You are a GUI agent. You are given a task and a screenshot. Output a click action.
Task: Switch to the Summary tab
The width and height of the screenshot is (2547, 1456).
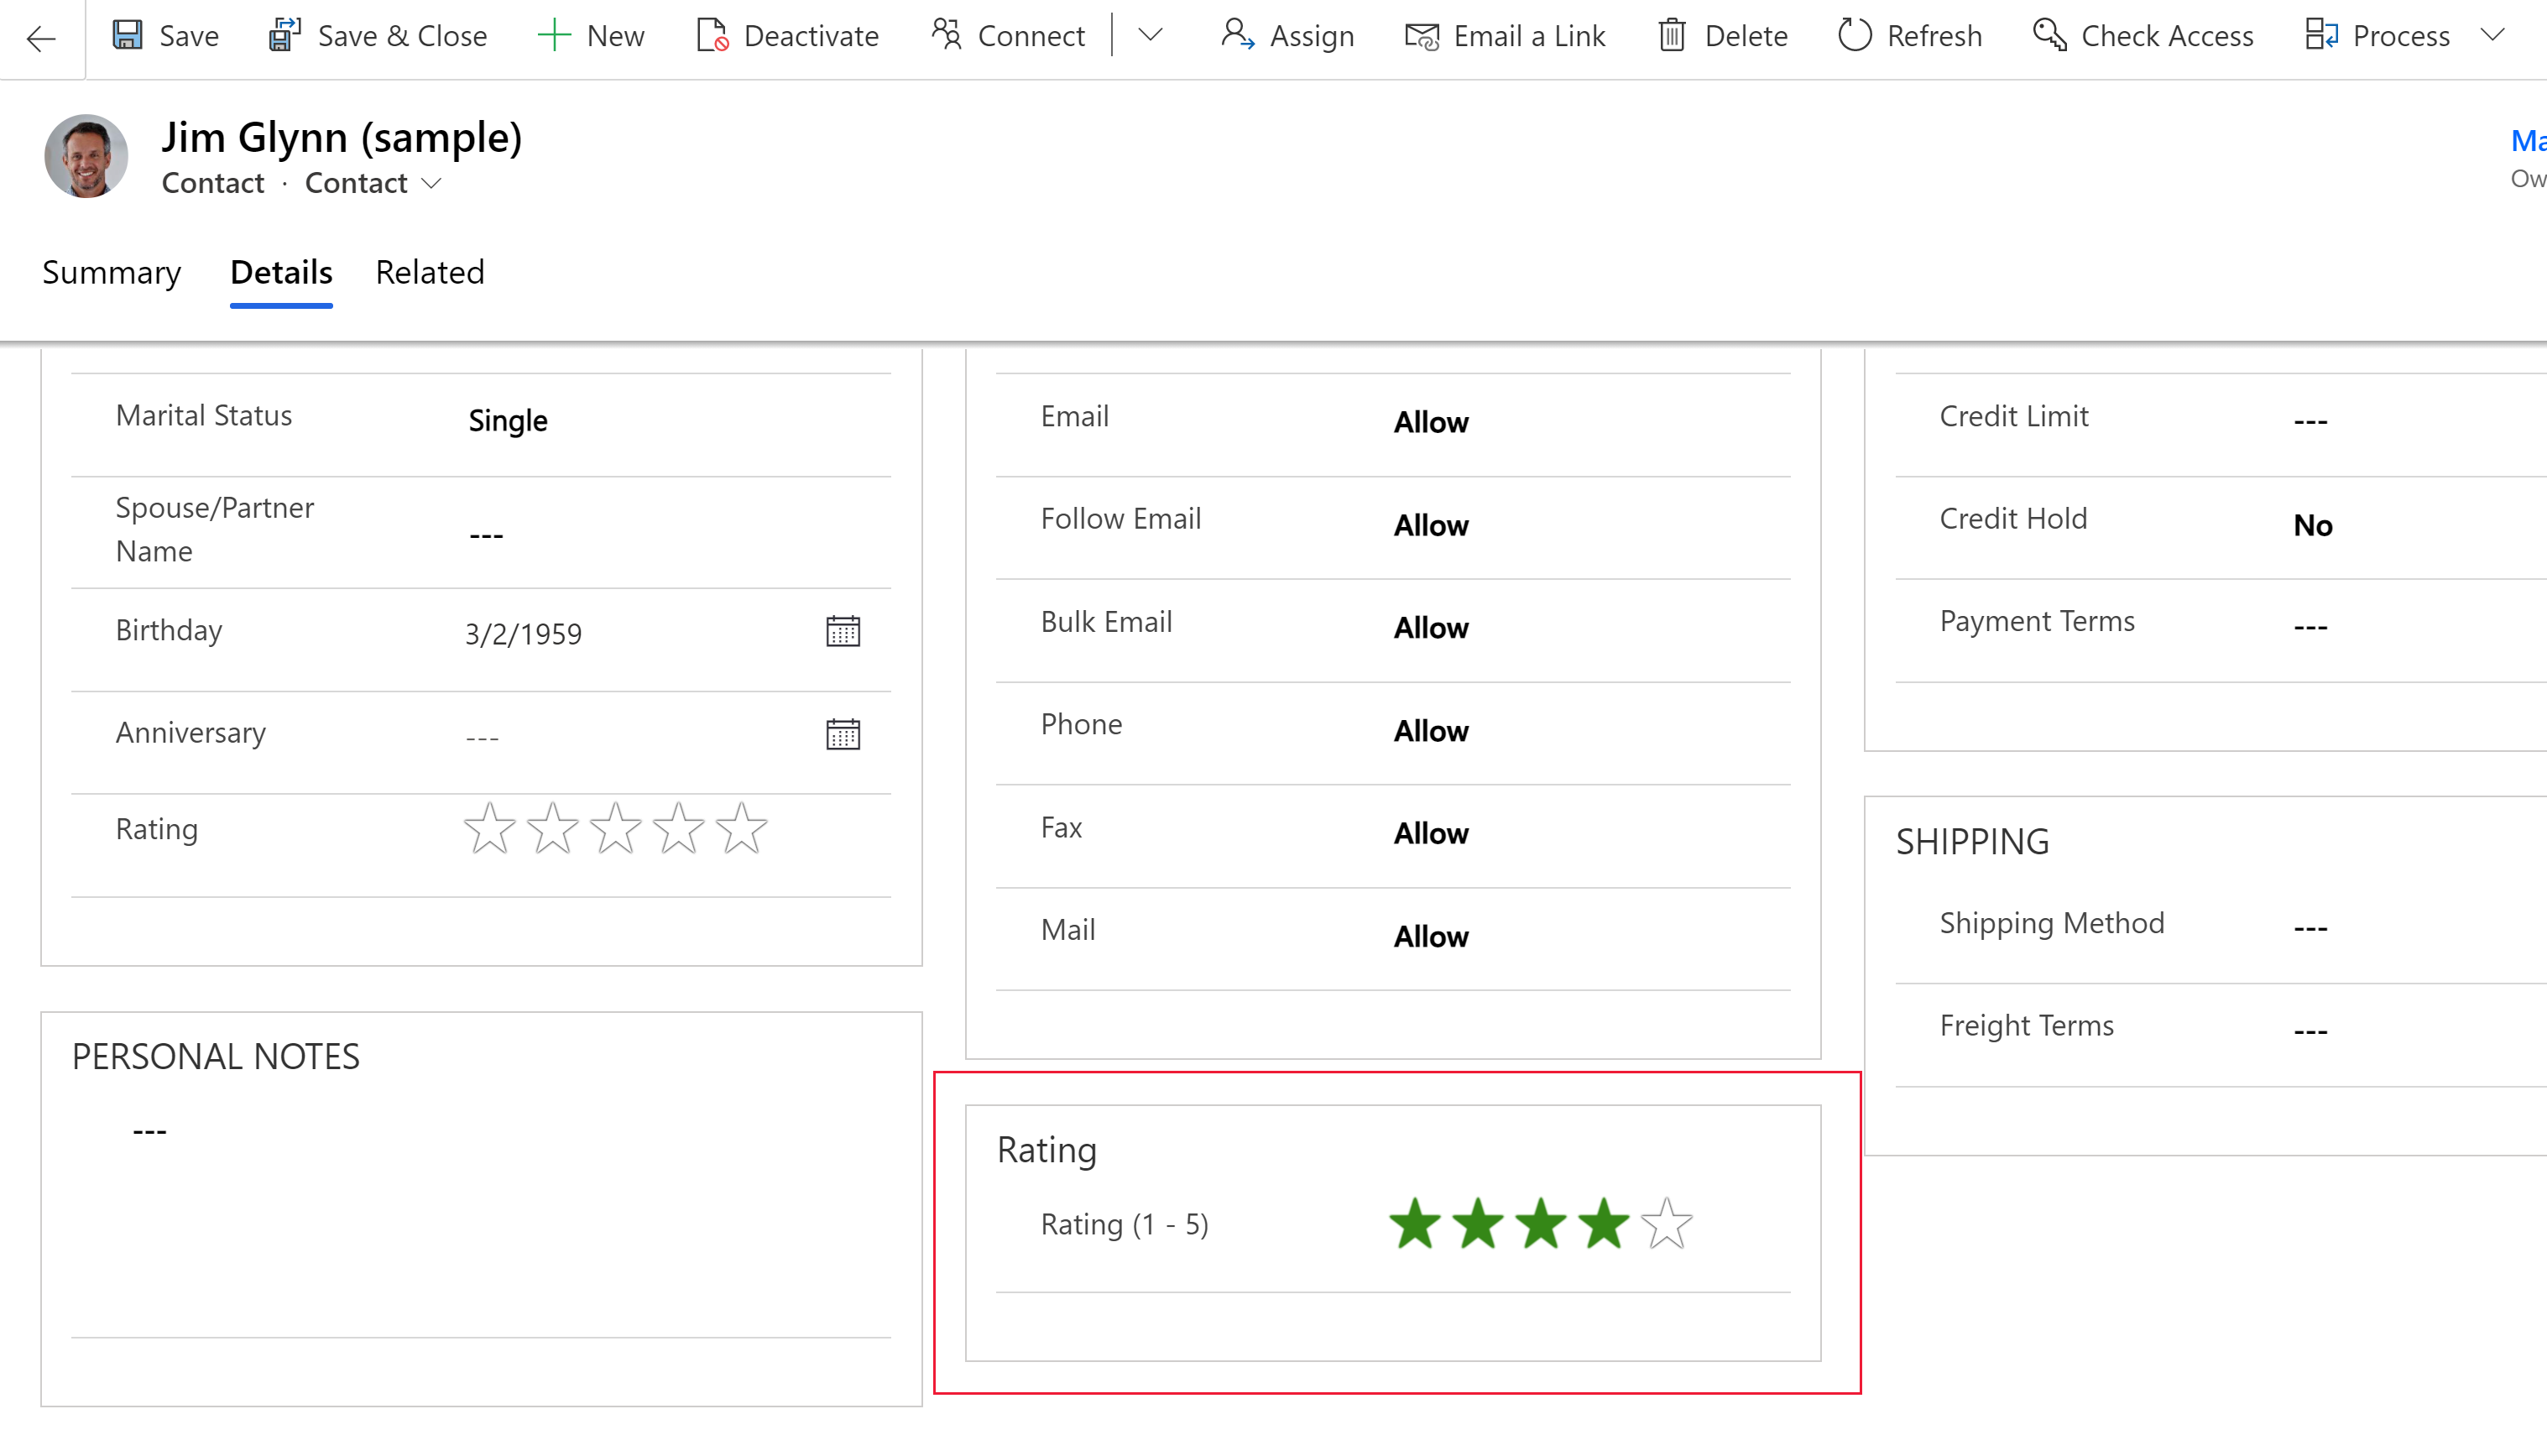(108, 271)
